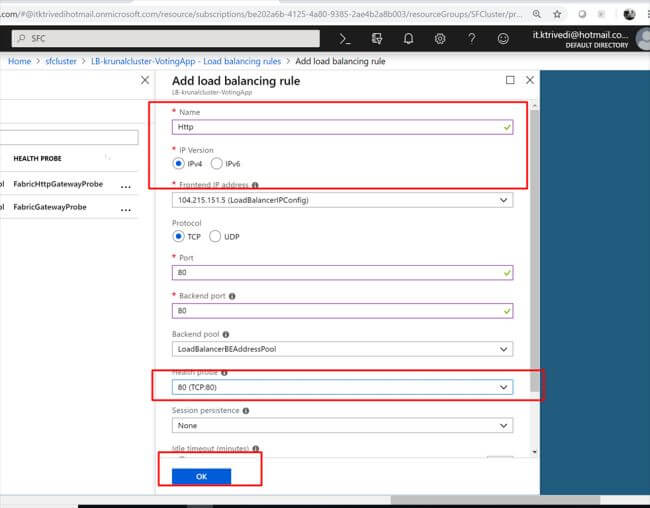Open the feedback smiley icon
The width and height of the screenshot is (650, 508).
pyautogui.click(x=503, y=39)
